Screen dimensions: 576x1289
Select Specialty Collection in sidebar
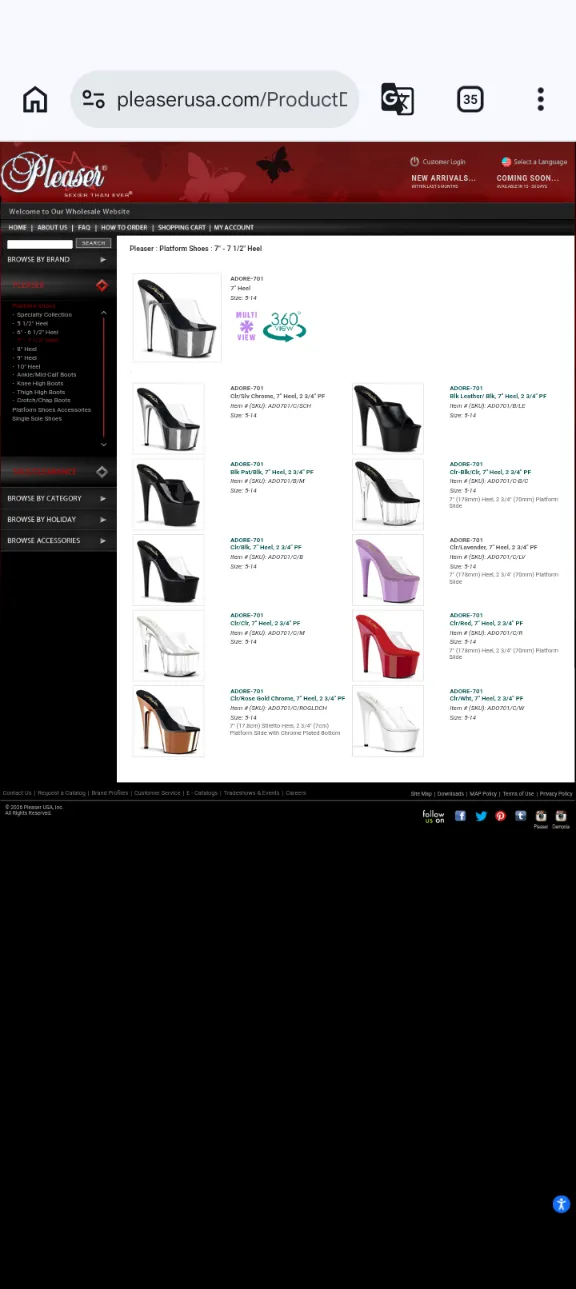[x=44, y=315]
